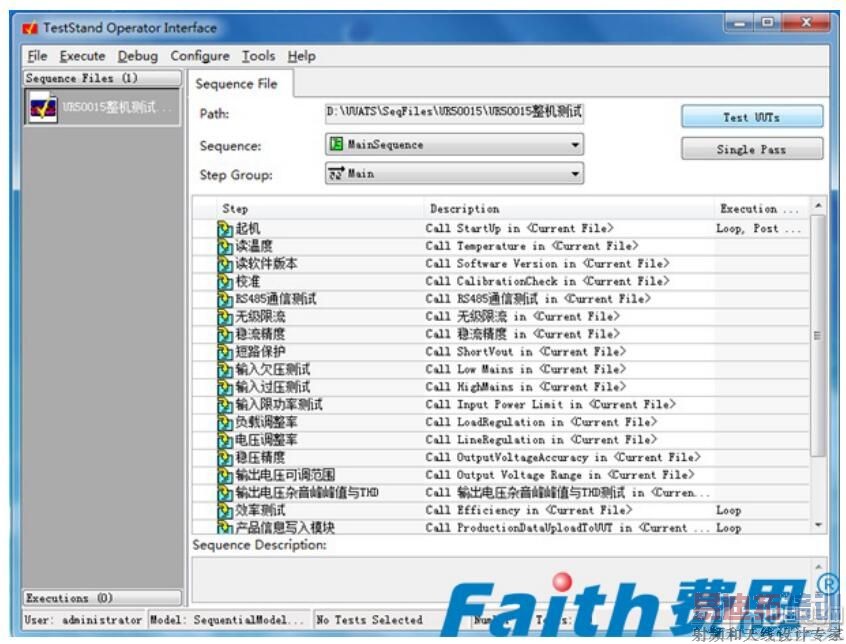Select 'Call CalibrationCheck in <Current File>' cell
Viewport: 846px width, 644px height.
548,282
